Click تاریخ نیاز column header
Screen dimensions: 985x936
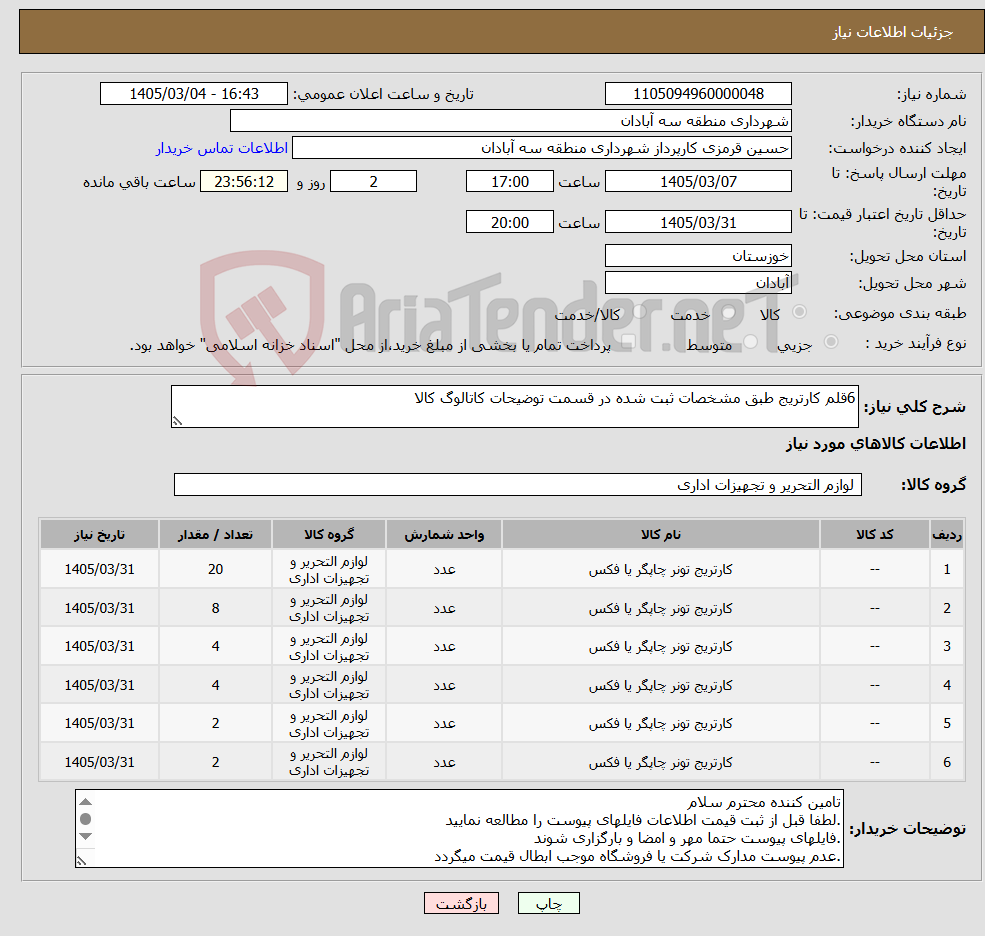(99, 535)
